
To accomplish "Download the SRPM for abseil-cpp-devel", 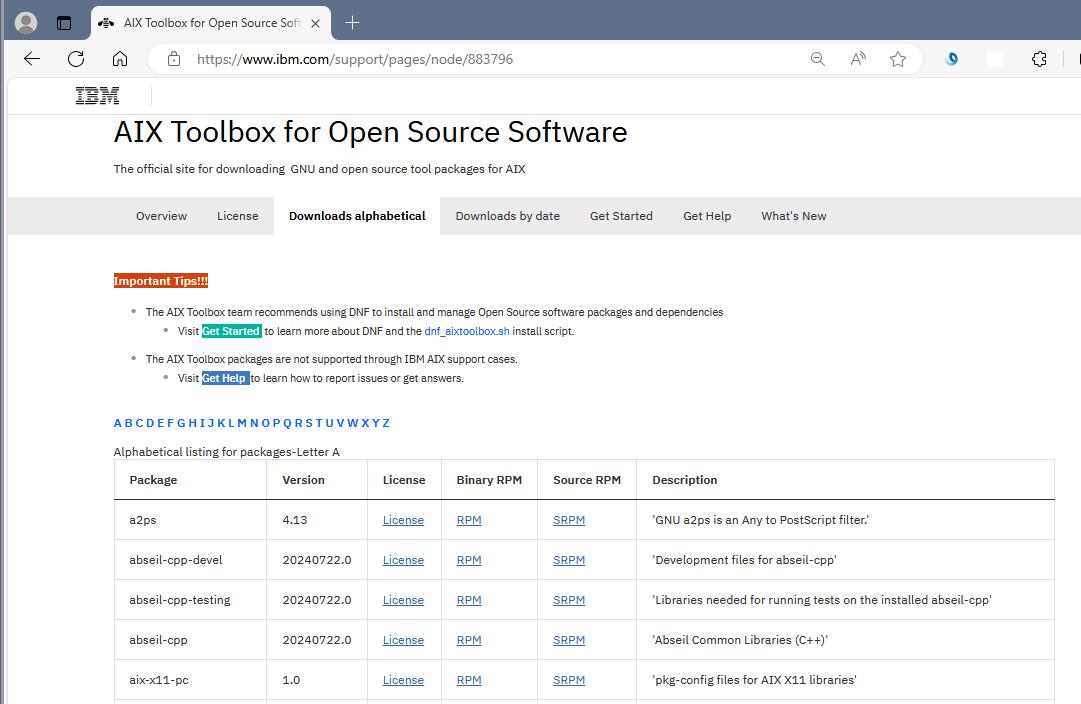I will (569, 560).
